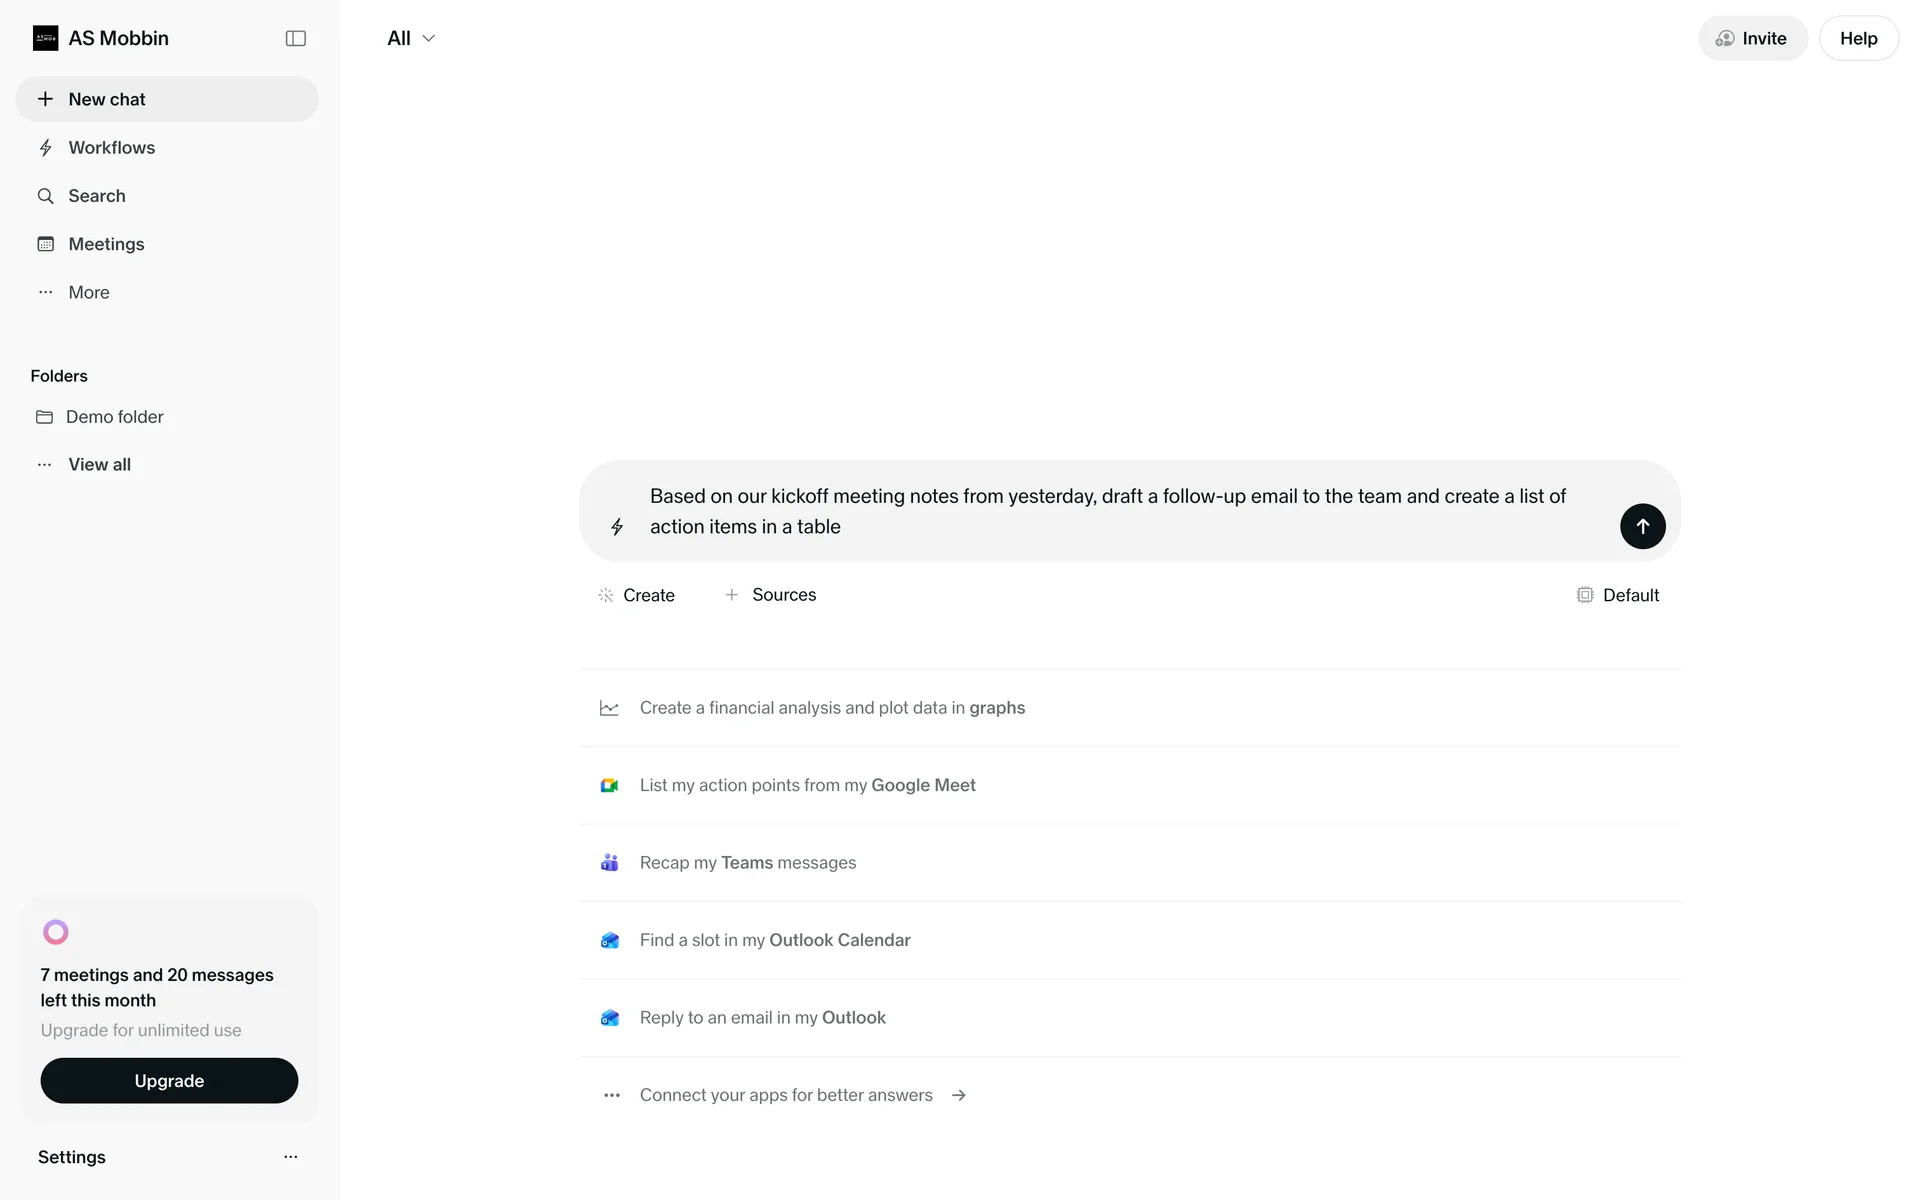1920x1200 pixels.
Task: Expand More options in the sidebar
Action: click(88, 293)
